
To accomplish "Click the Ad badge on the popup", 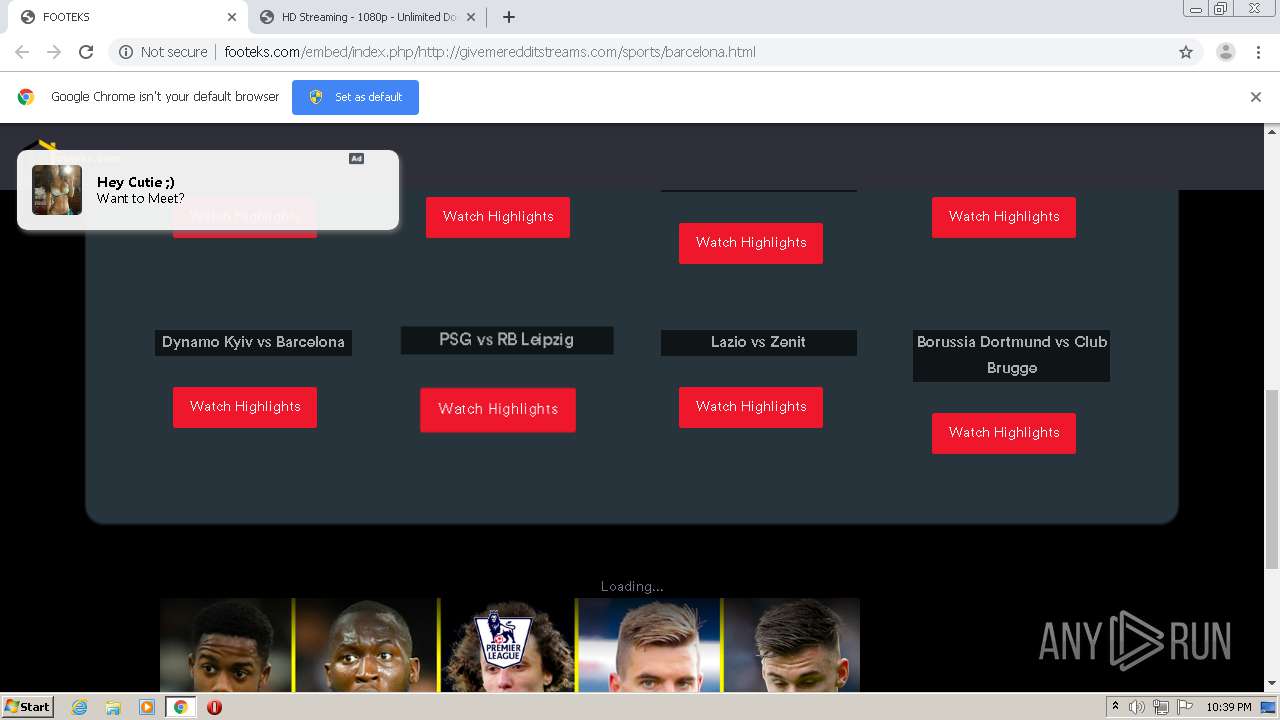I will click(x=356, y=158).
